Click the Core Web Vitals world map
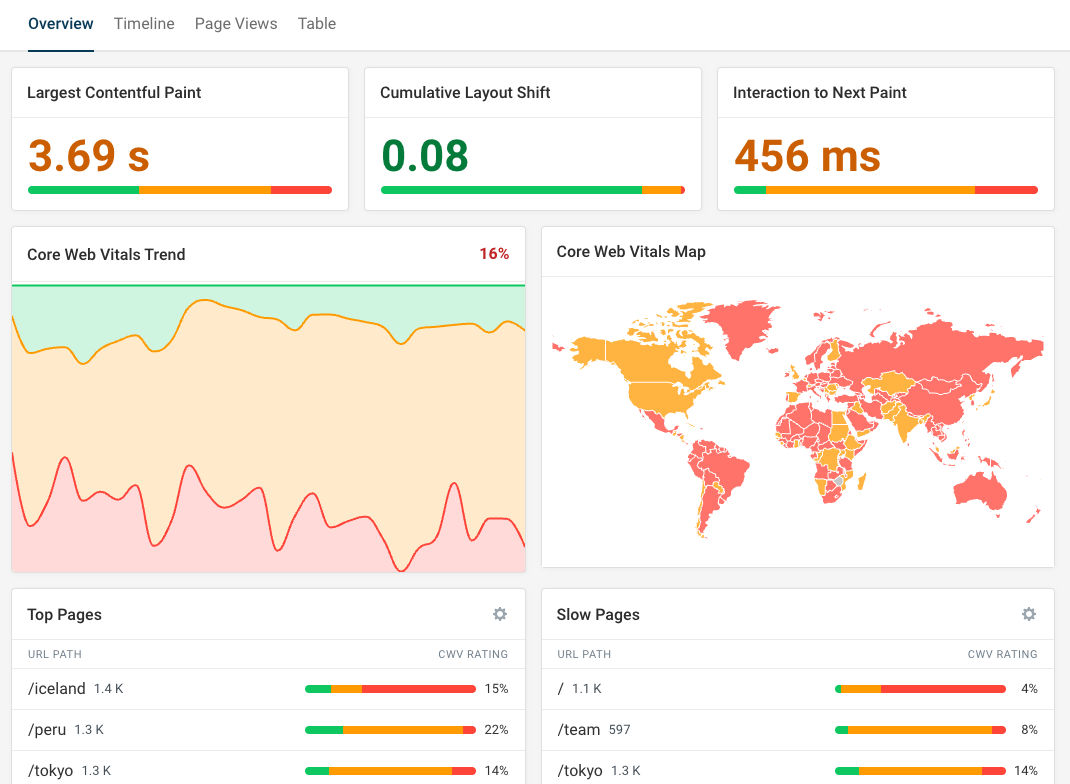The height and width of the screenshot is (784, 1070). [x=798, y=420]
